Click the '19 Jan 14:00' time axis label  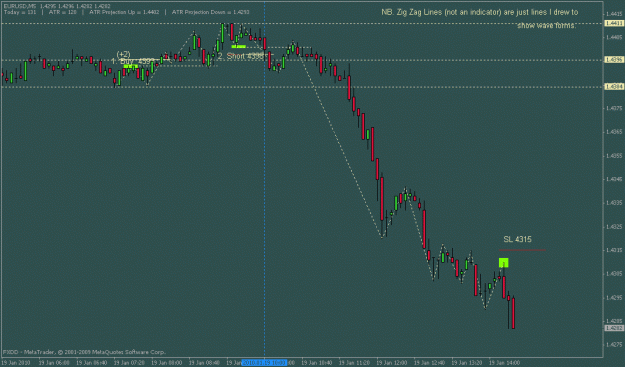click(x=504, y=363)
